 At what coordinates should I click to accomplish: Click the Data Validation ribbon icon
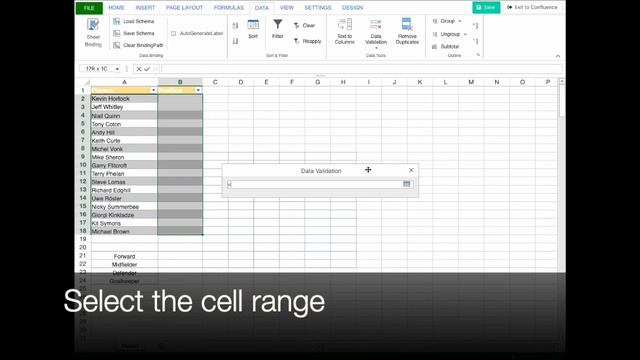pyautogui.click(x=376, y=24)
